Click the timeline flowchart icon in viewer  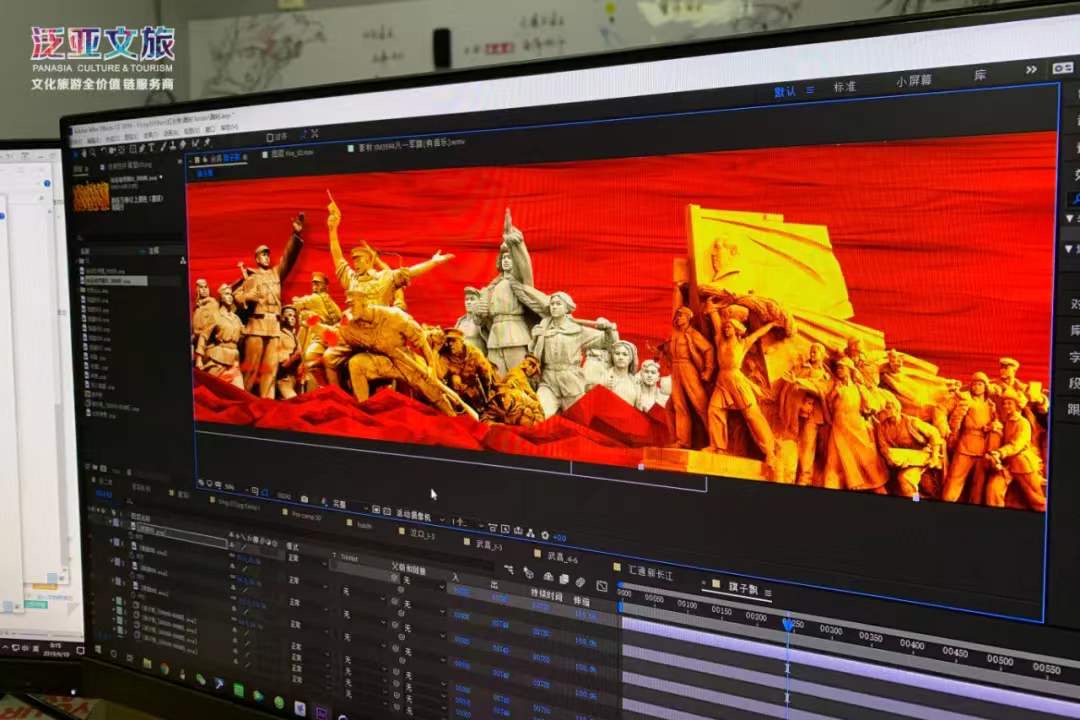tap(530, 533)
